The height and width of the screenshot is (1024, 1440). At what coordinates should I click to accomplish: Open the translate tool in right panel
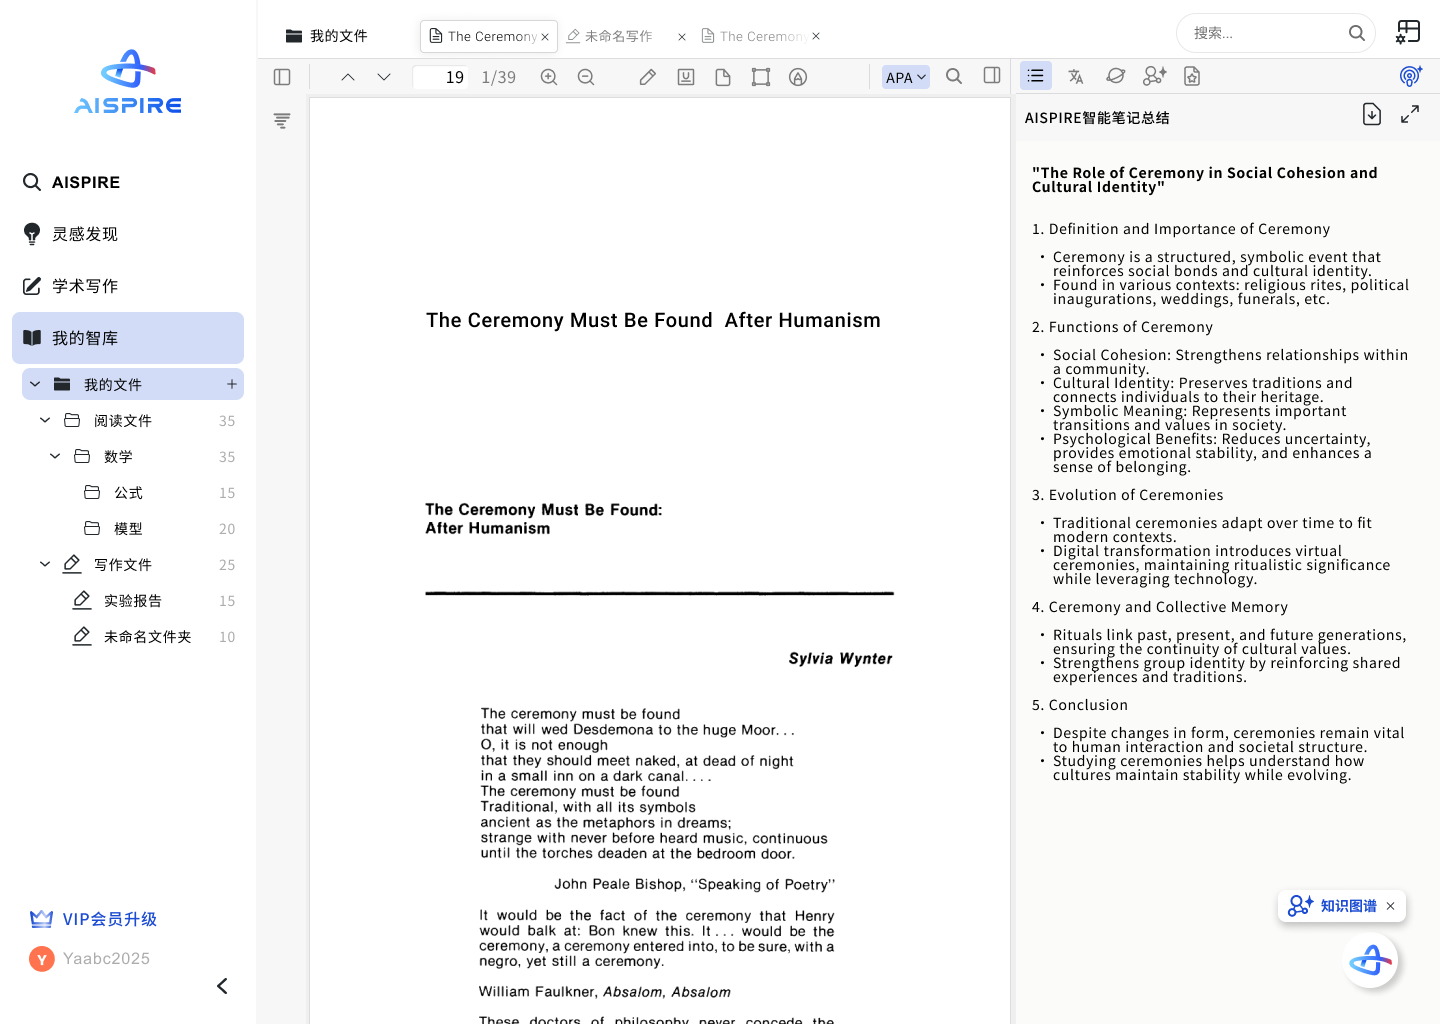click(x=1076, y=76)
